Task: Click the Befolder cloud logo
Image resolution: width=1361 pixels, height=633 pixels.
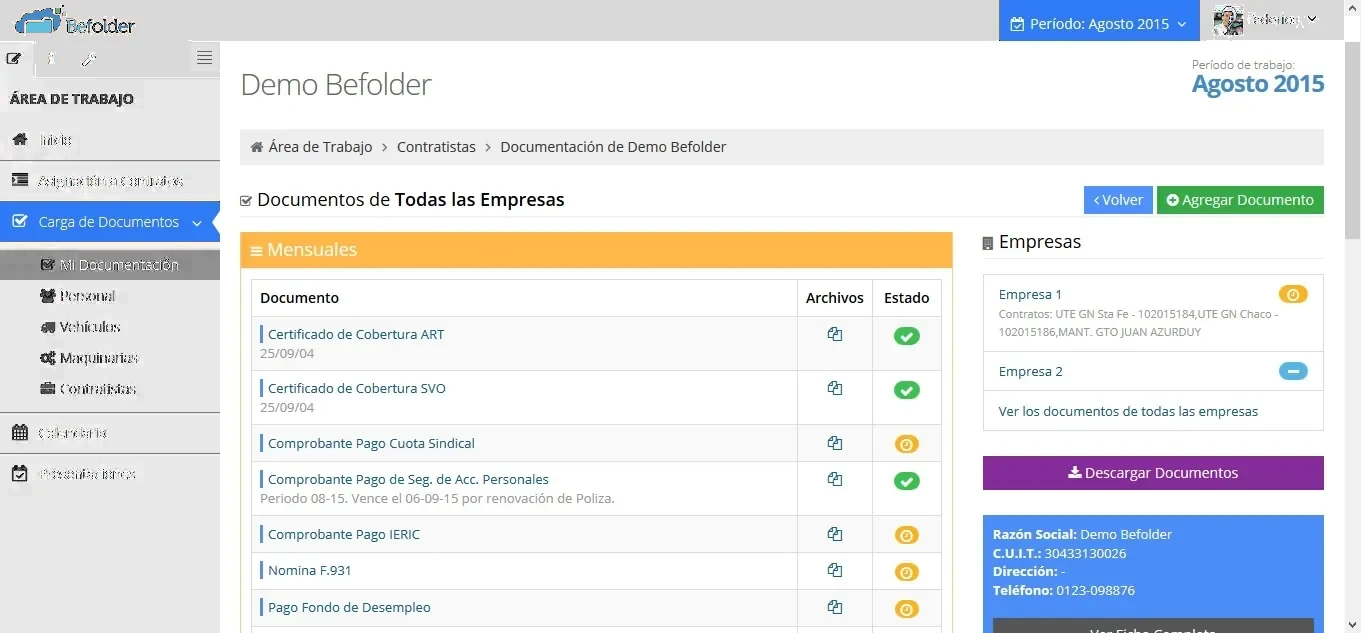Action: point(74,20)
